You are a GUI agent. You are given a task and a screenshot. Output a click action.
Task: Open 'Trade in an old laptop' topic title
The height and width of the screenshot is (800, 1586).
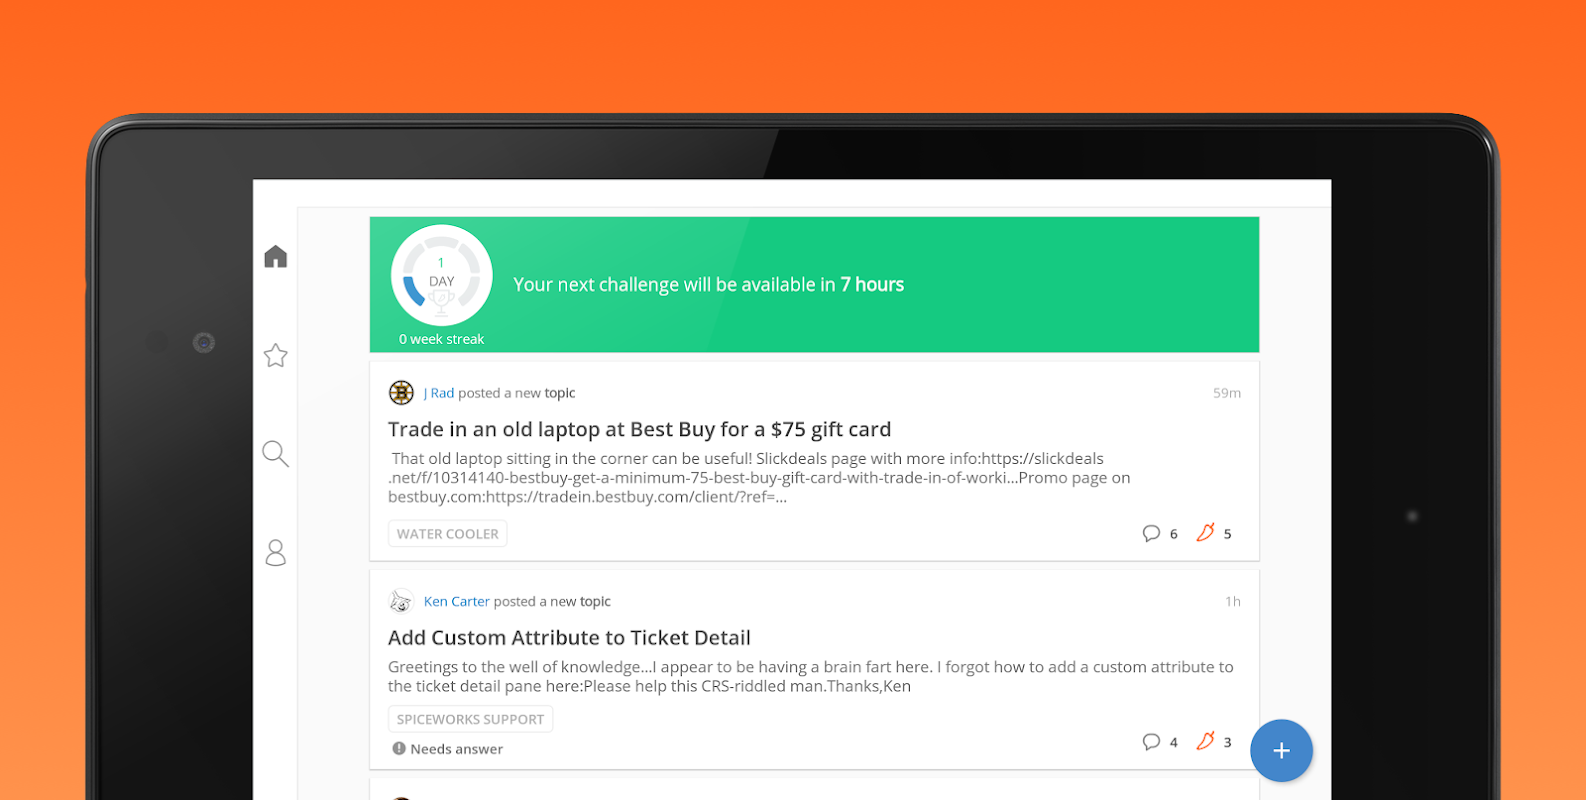(639, 429)
